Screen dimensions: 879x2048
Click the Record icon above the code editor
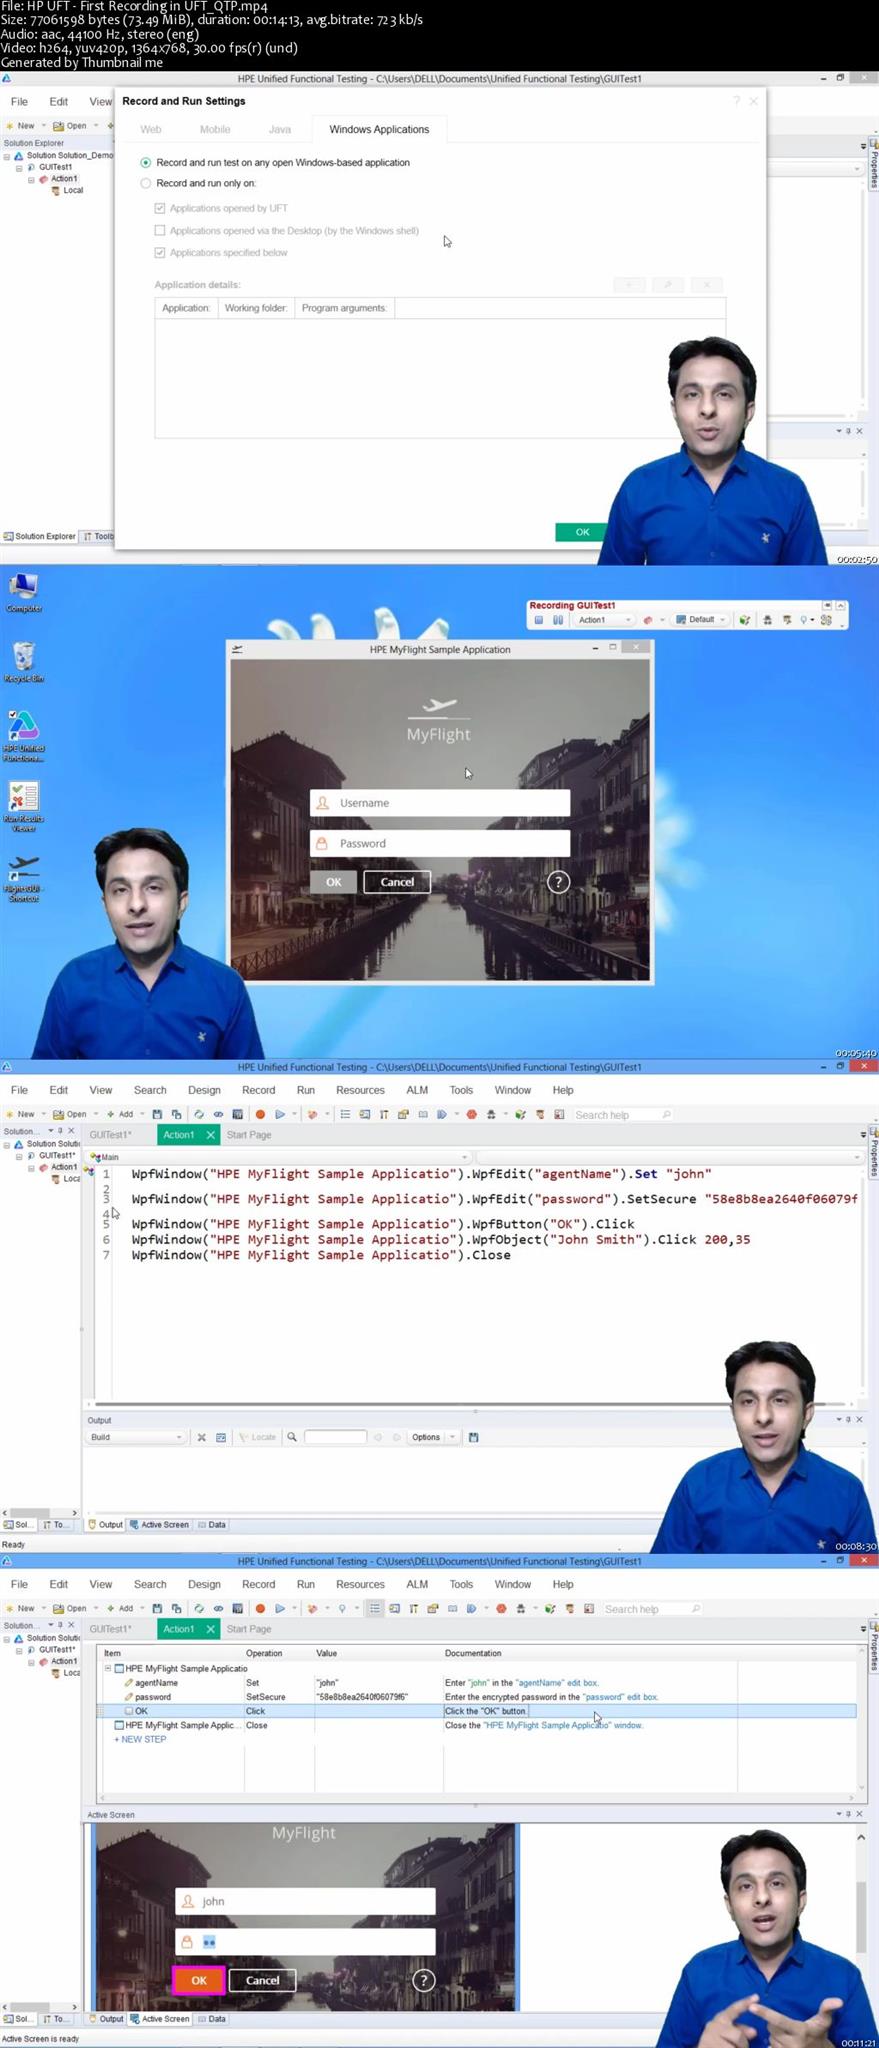click(260, 1114)
